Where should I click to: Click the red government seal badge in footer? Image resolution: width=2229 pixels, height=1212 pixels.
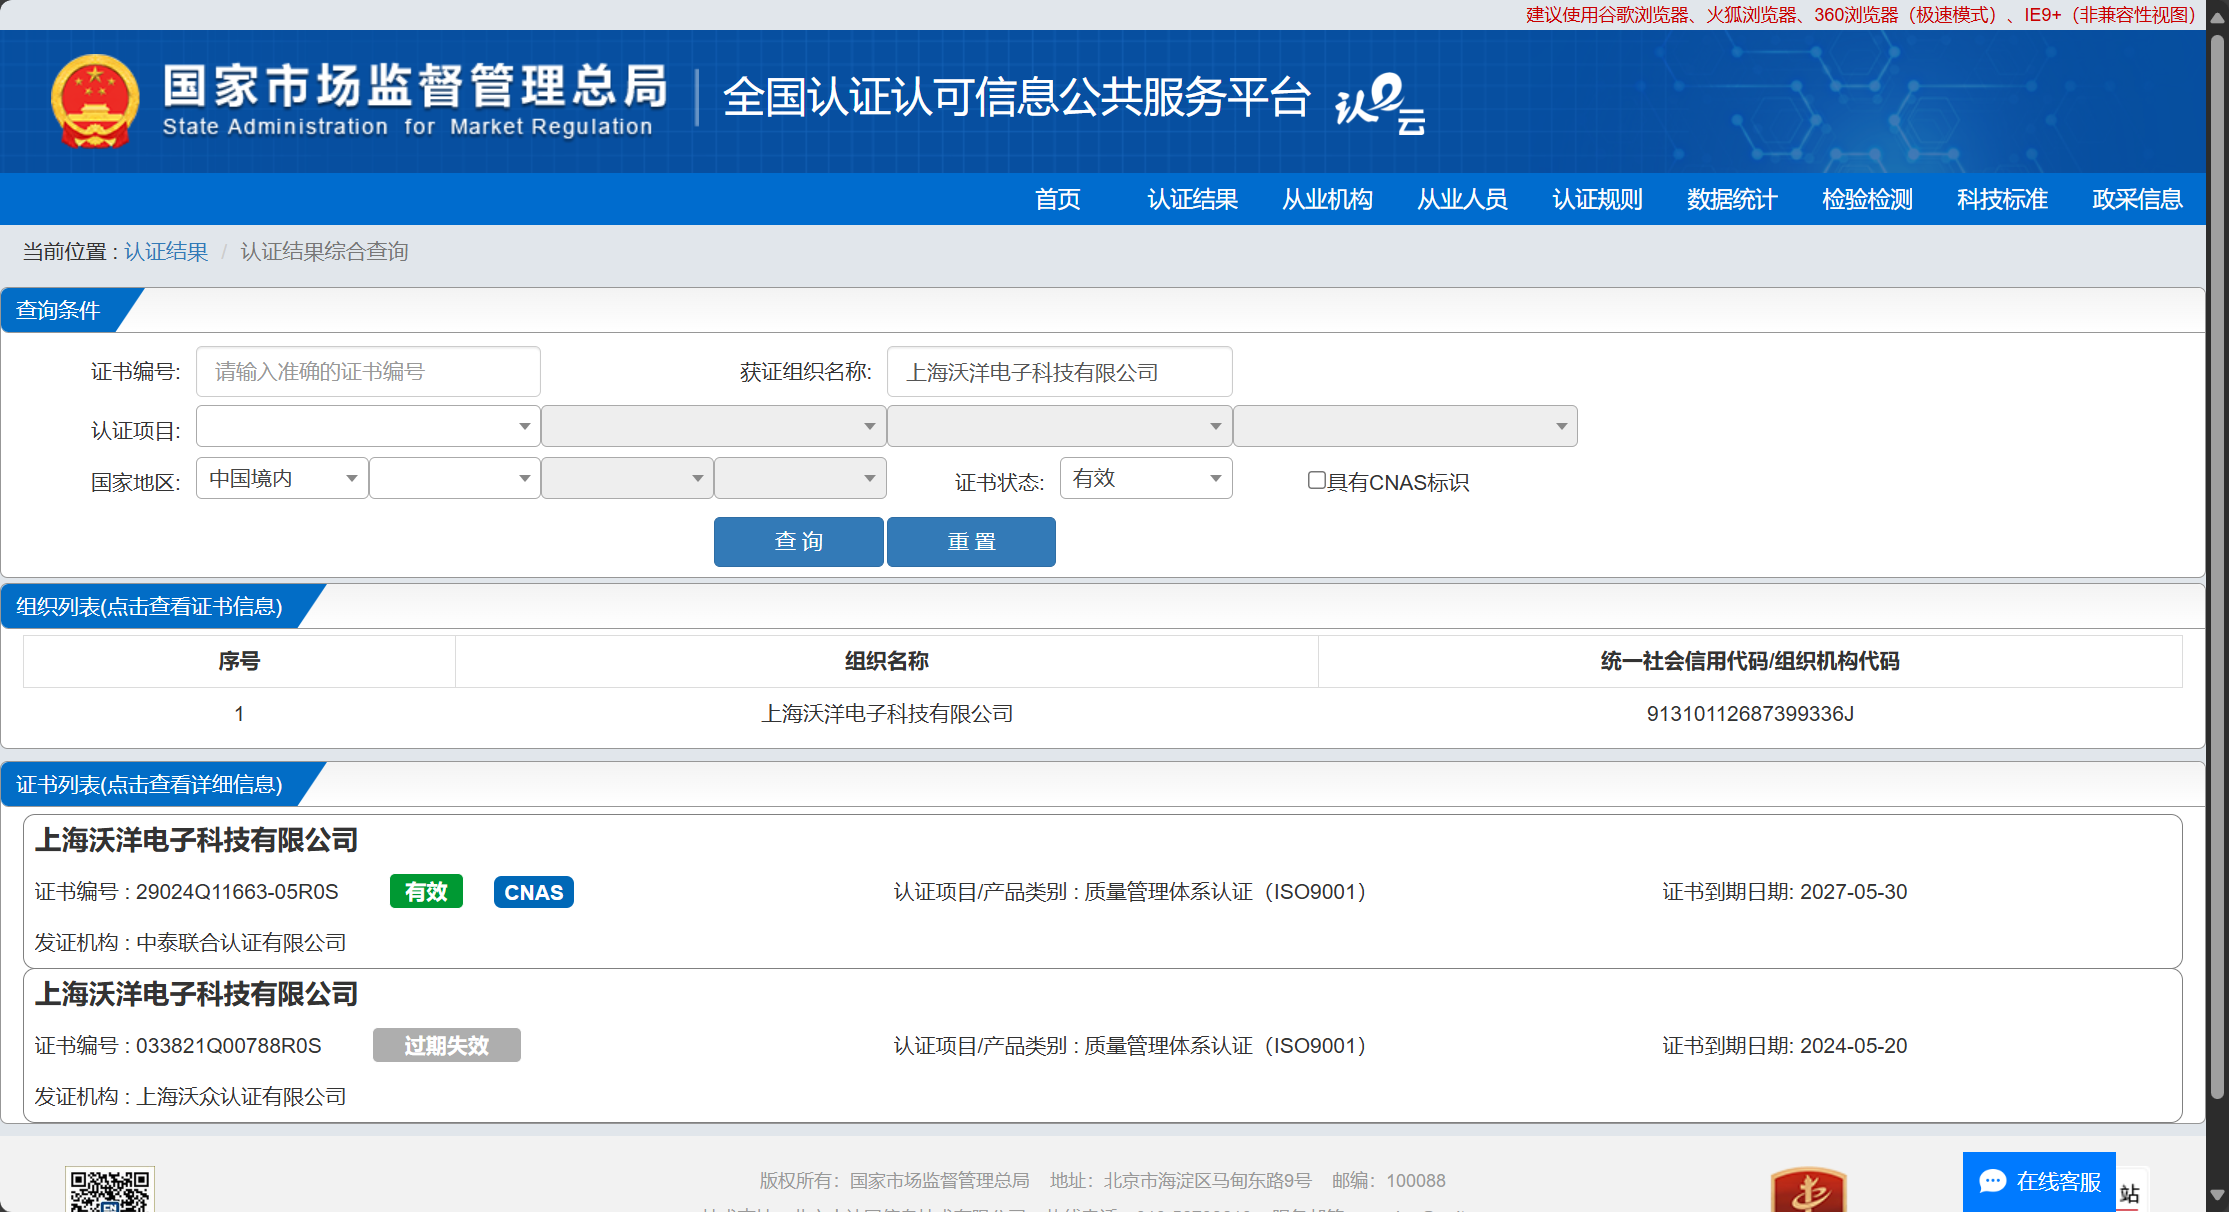[1808, 1190]
